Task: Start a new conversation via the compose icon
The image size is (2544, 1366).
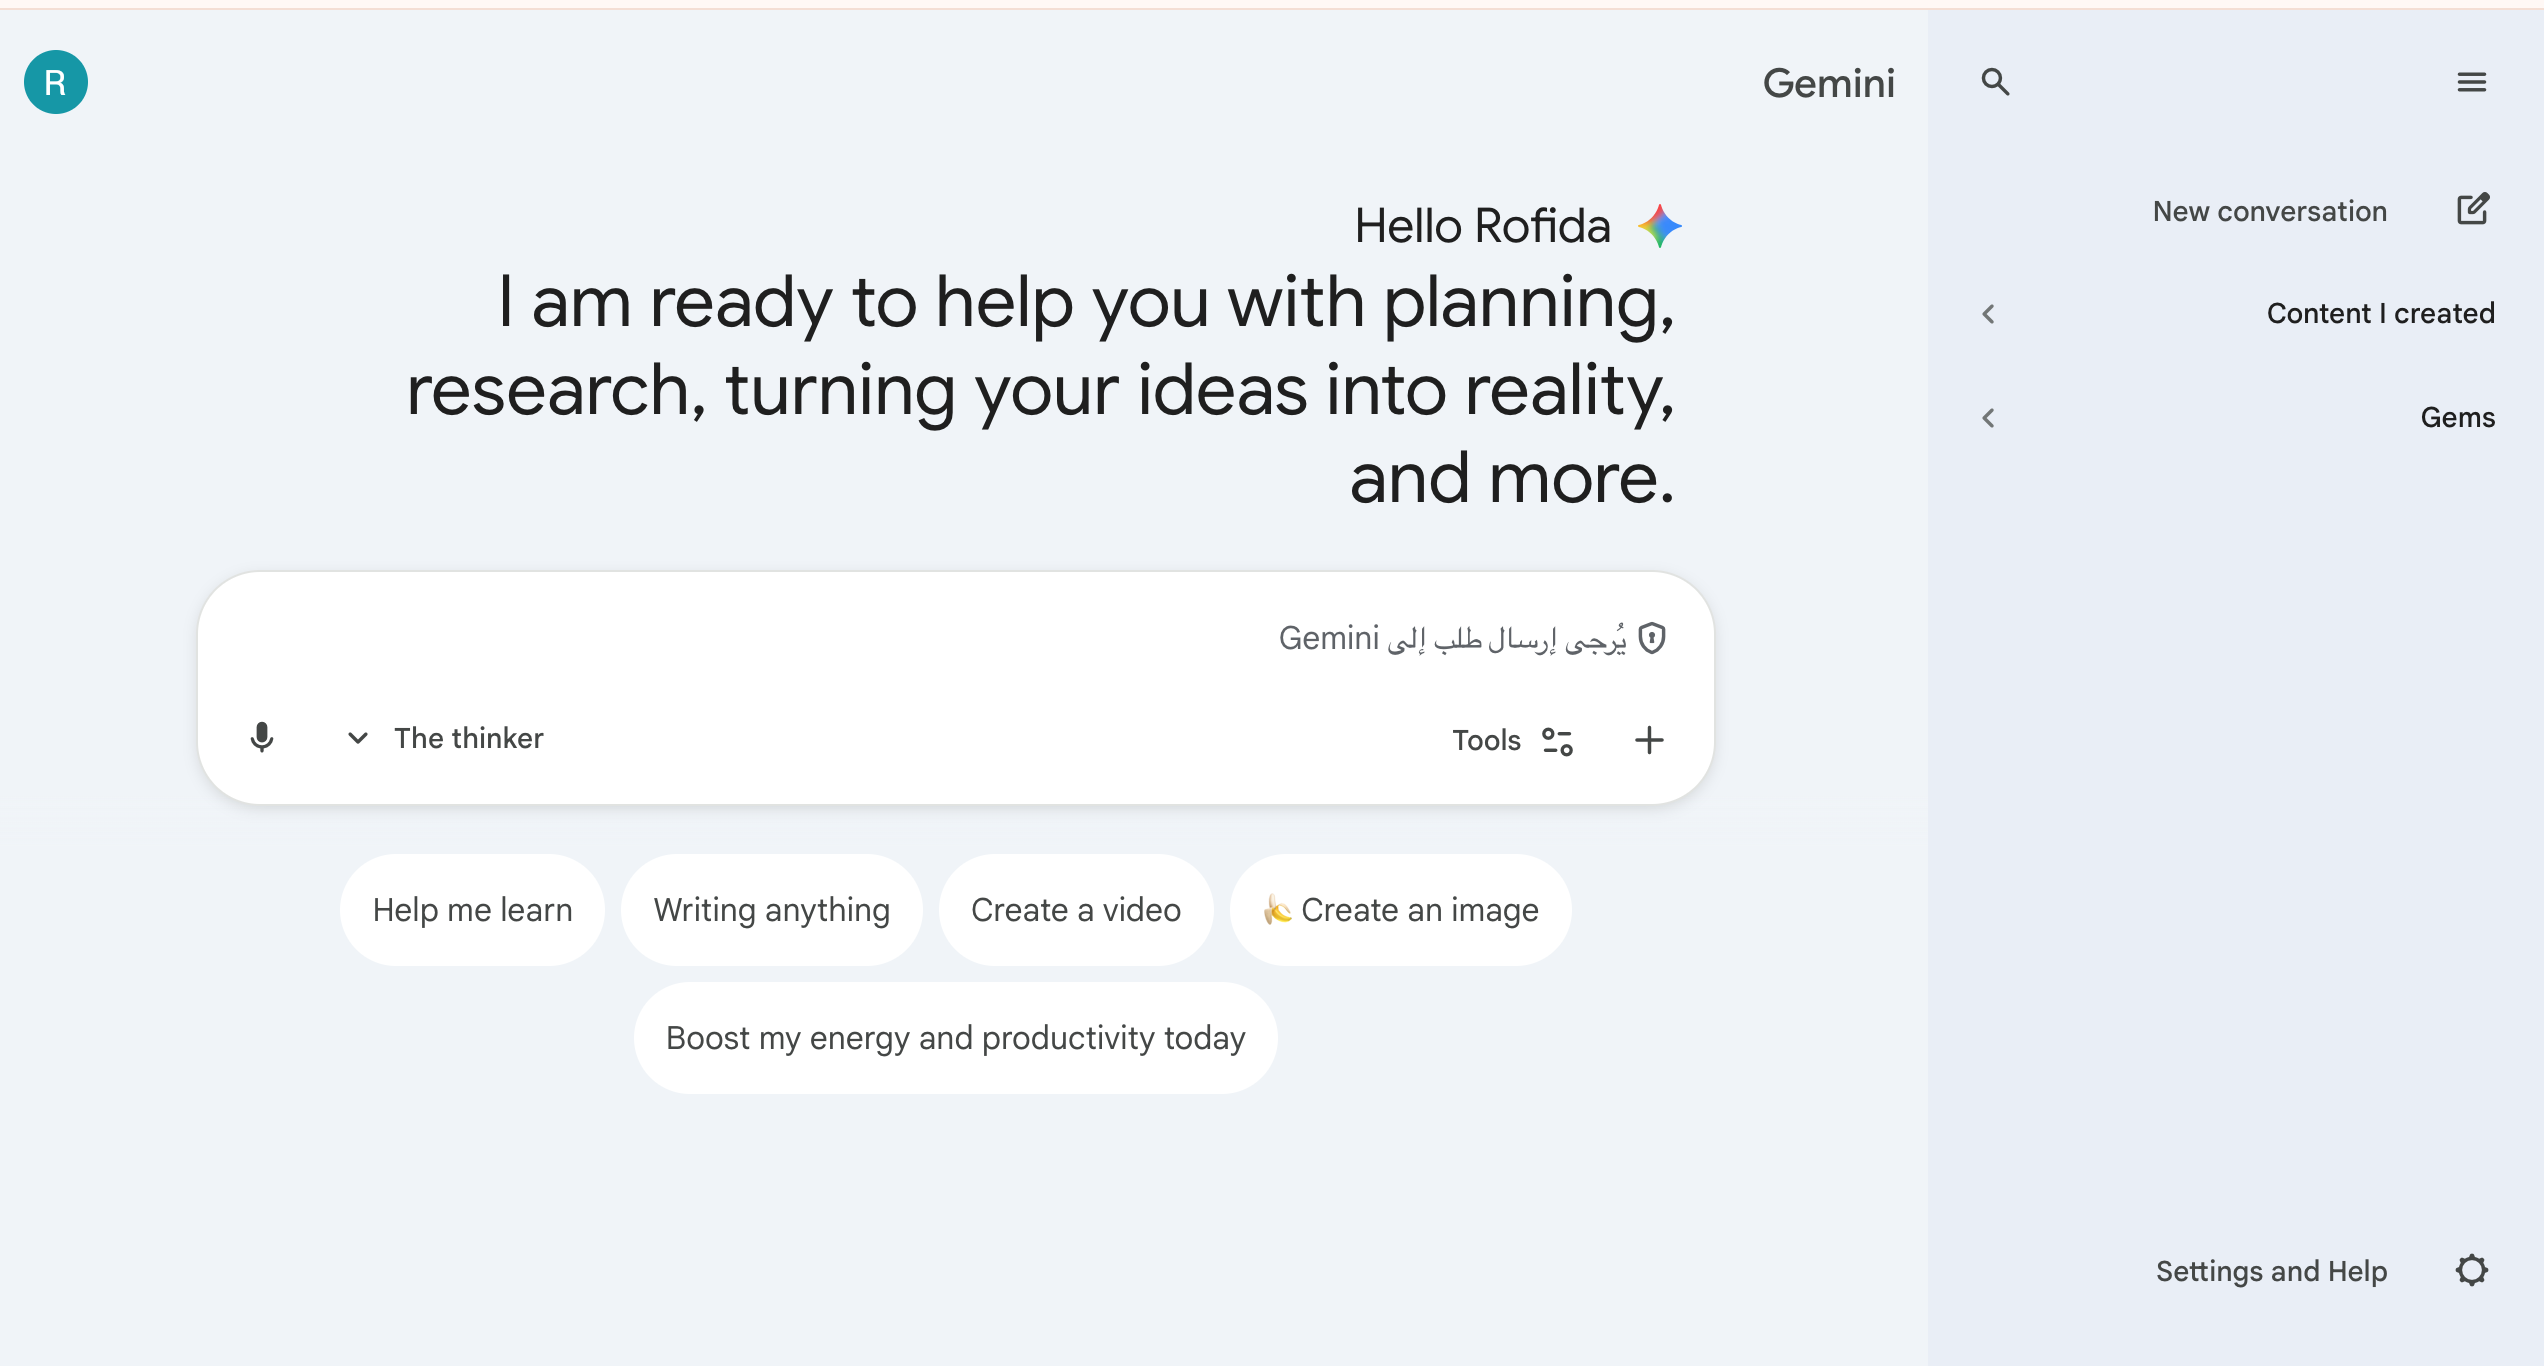Action: click(2472, 210)
